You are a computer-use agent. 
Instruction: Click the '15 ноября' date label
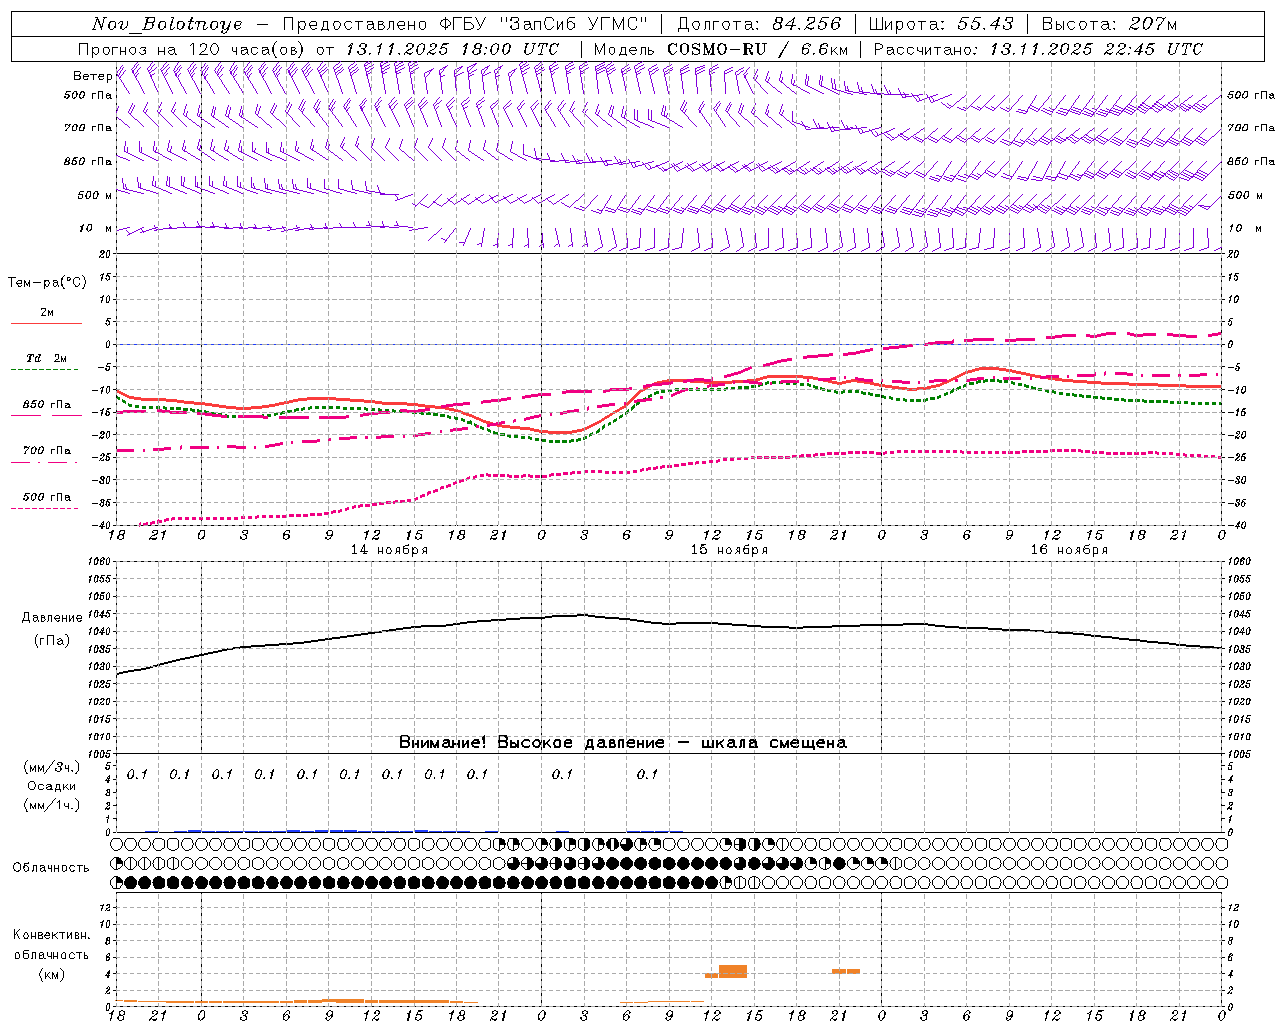pos(729,550)
